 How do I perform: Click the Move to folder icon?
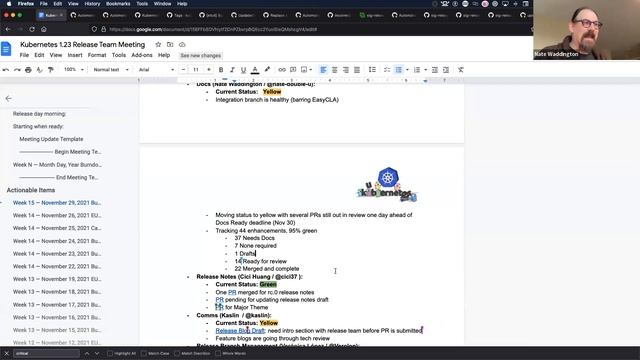tap(170, 44)
